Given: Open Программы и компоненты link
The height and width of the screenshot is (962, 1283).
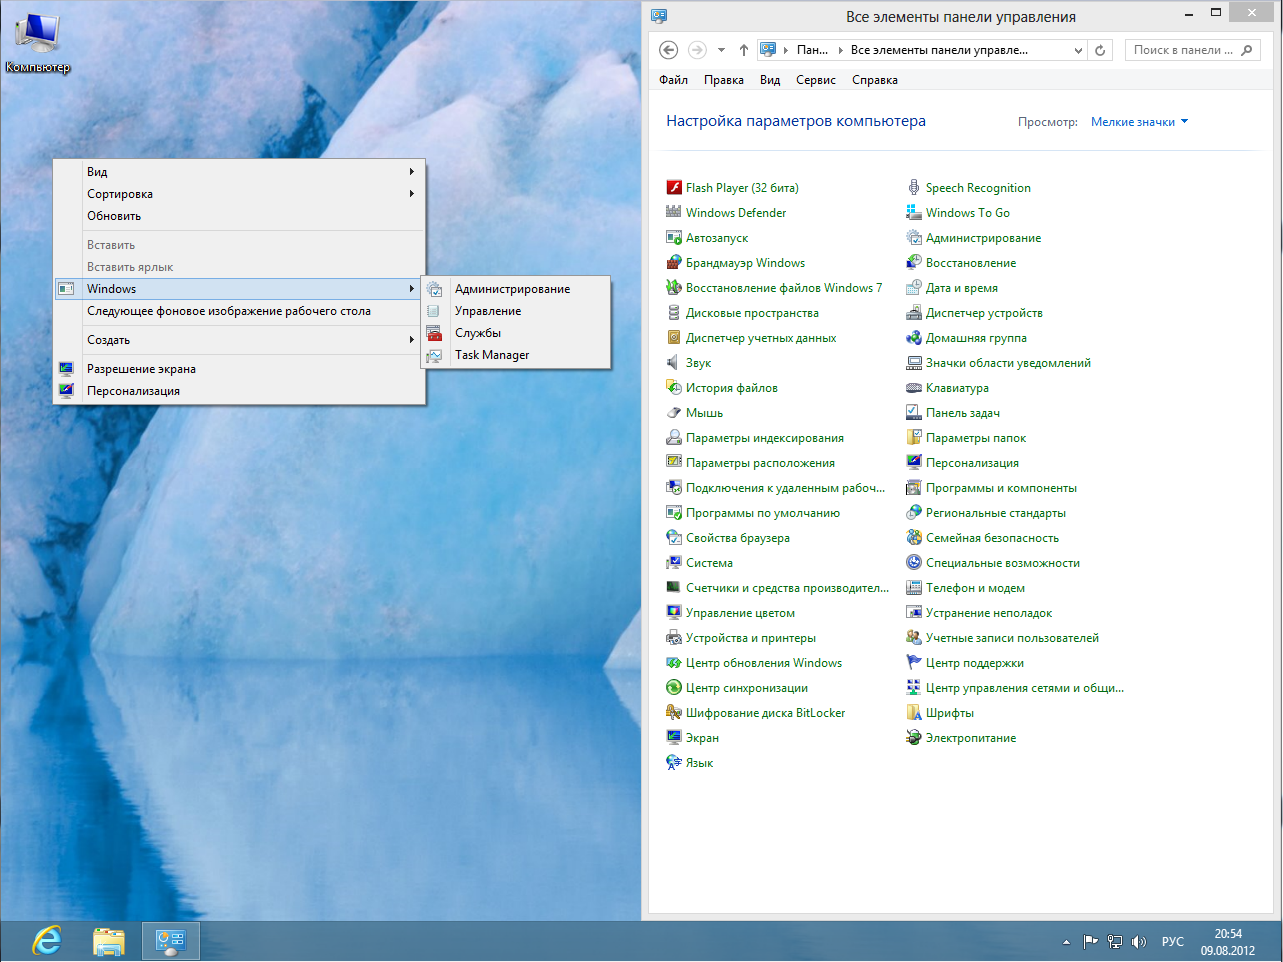Looking at the screenshot, I should click(1001, 488).
